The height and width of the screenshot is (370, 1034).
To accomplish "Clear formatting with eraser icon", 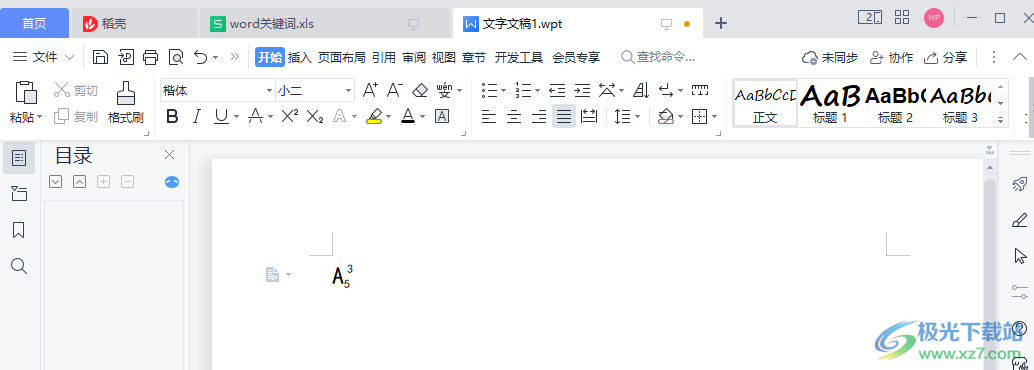I will click(x=419, y=90).
